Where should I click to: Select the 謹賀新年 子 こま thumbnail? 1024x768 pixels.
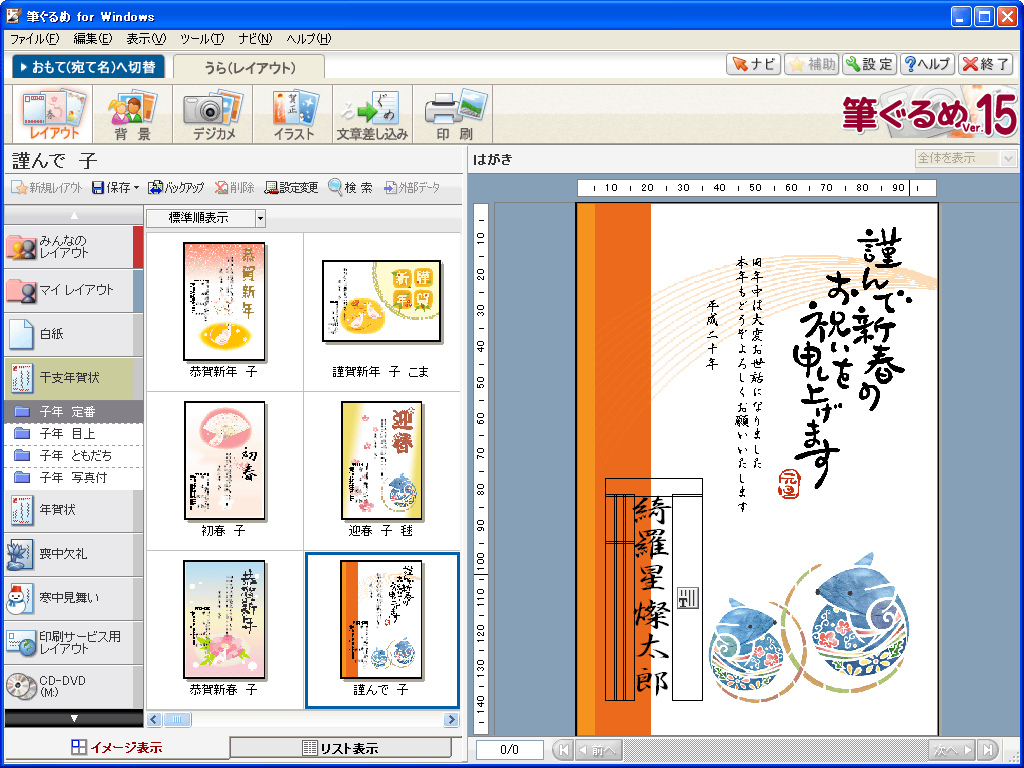point(381,311)
